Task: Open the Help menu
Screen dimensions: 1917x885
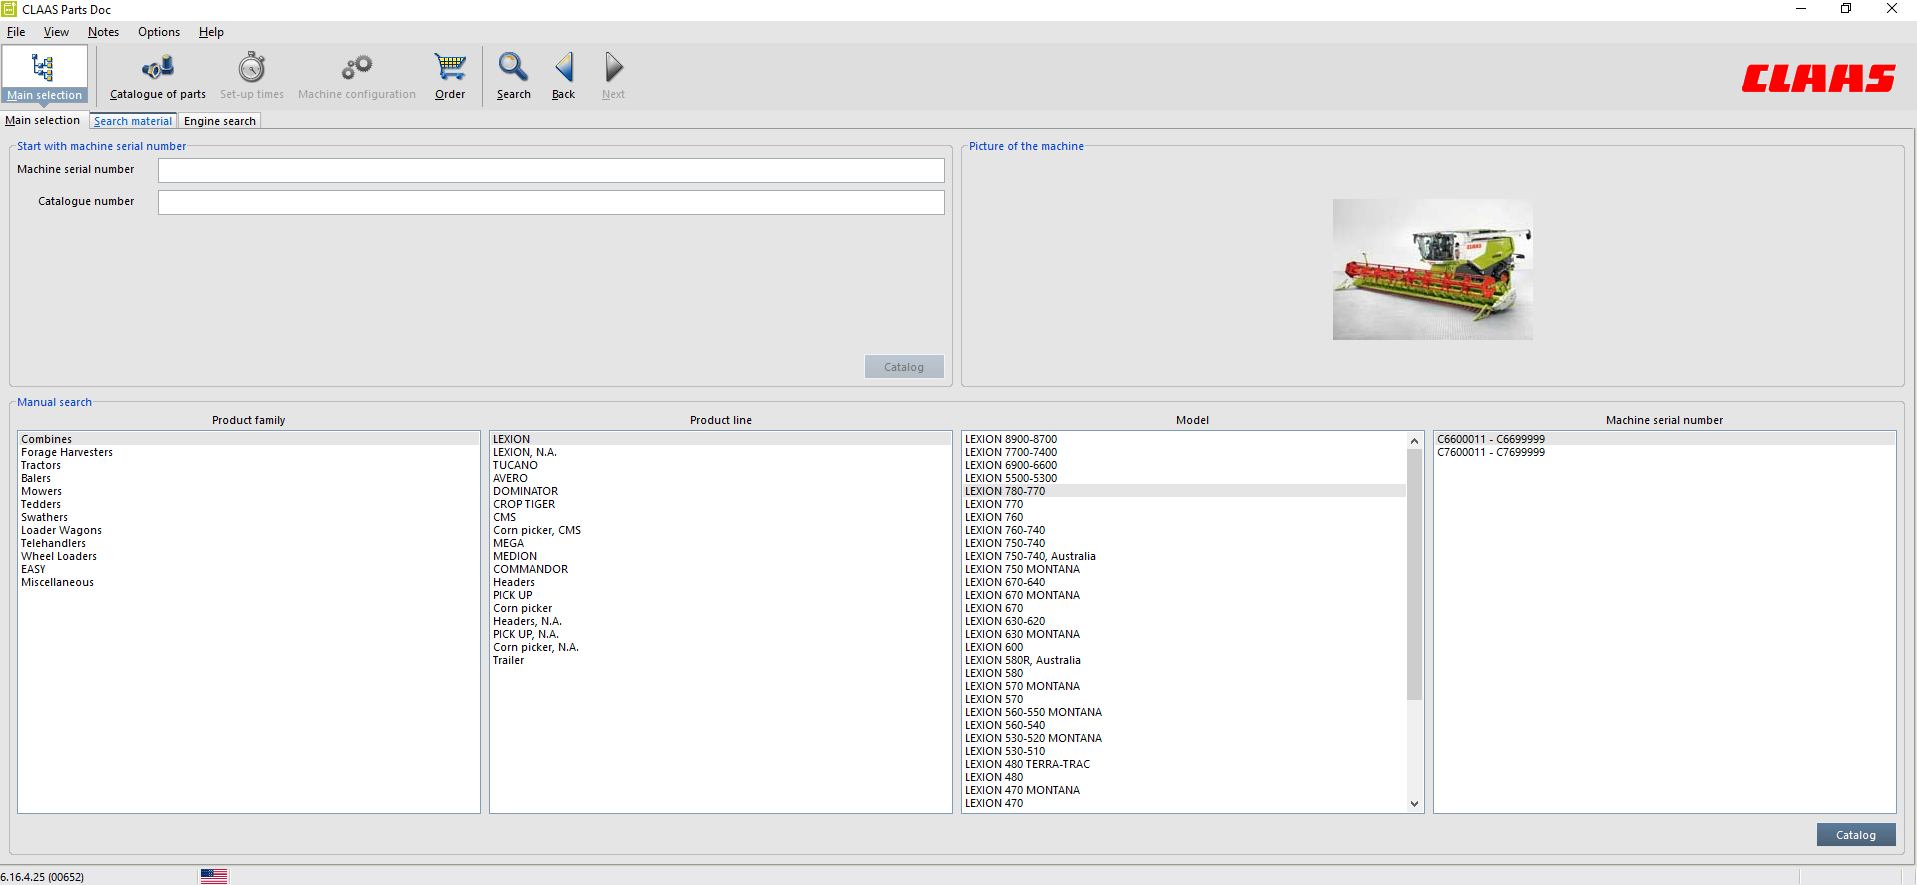Action: click(211, 32)
